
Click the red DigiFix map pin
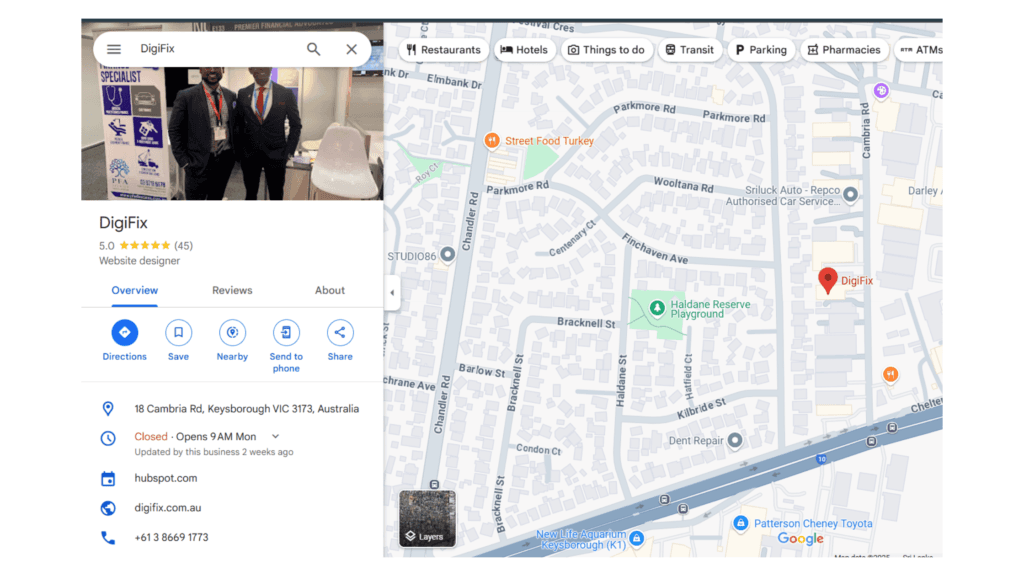827,280
